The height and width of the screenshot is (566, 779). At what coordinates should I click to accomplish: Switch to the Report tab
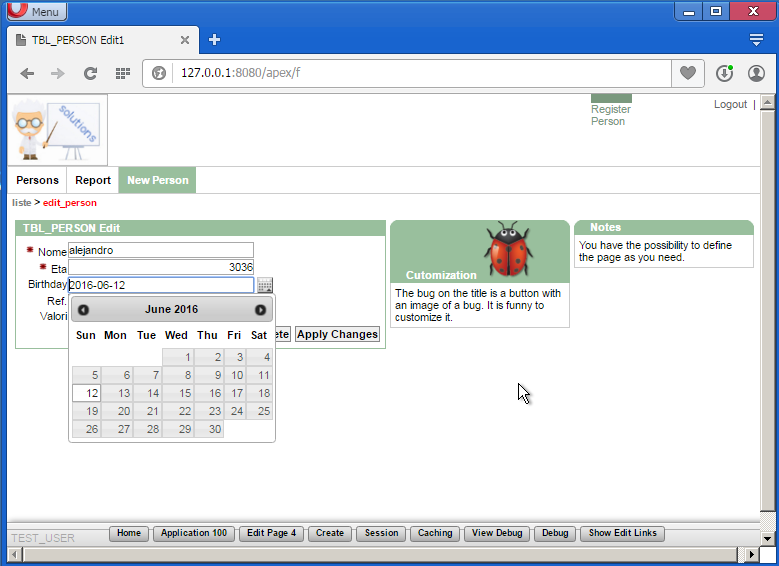pos(93,180)
